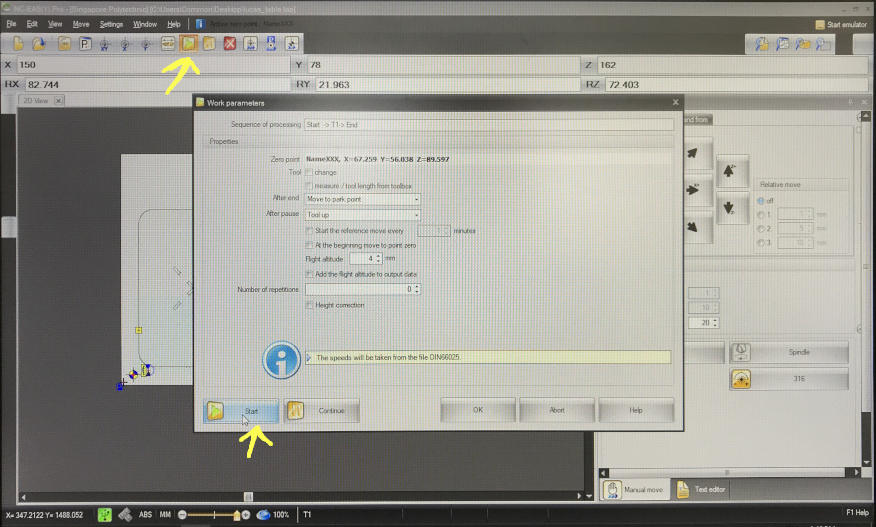The width and height of the screenshot is (876, 527).
Task: Click the measure tool icon before start icon
Action: point(168,43)
